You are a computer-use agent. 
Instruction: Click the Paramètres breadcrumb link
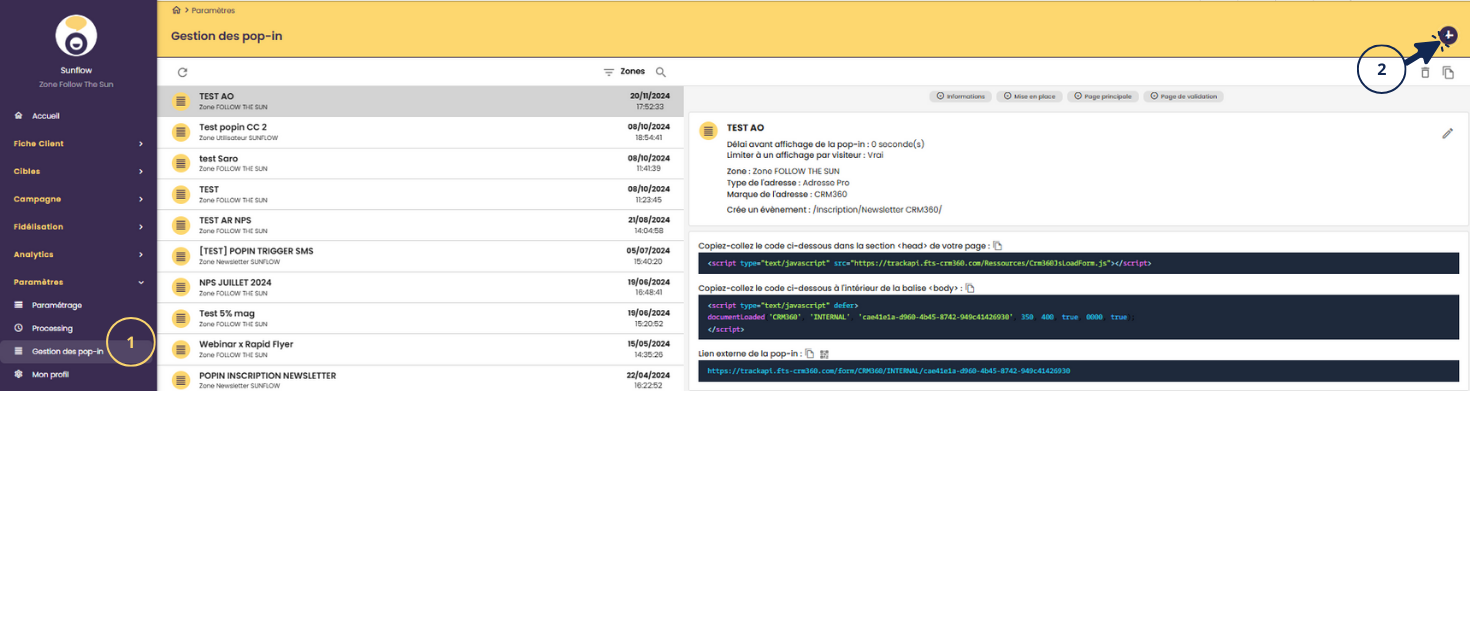(x=213, y=10)
